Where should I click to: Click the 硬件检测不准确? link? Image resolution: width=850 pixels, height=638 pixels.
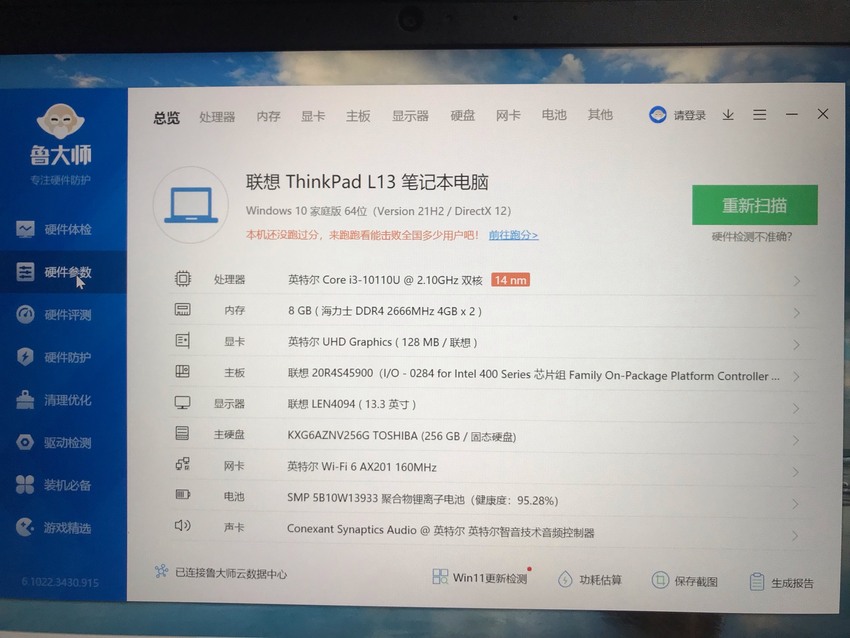pos(752,236)
